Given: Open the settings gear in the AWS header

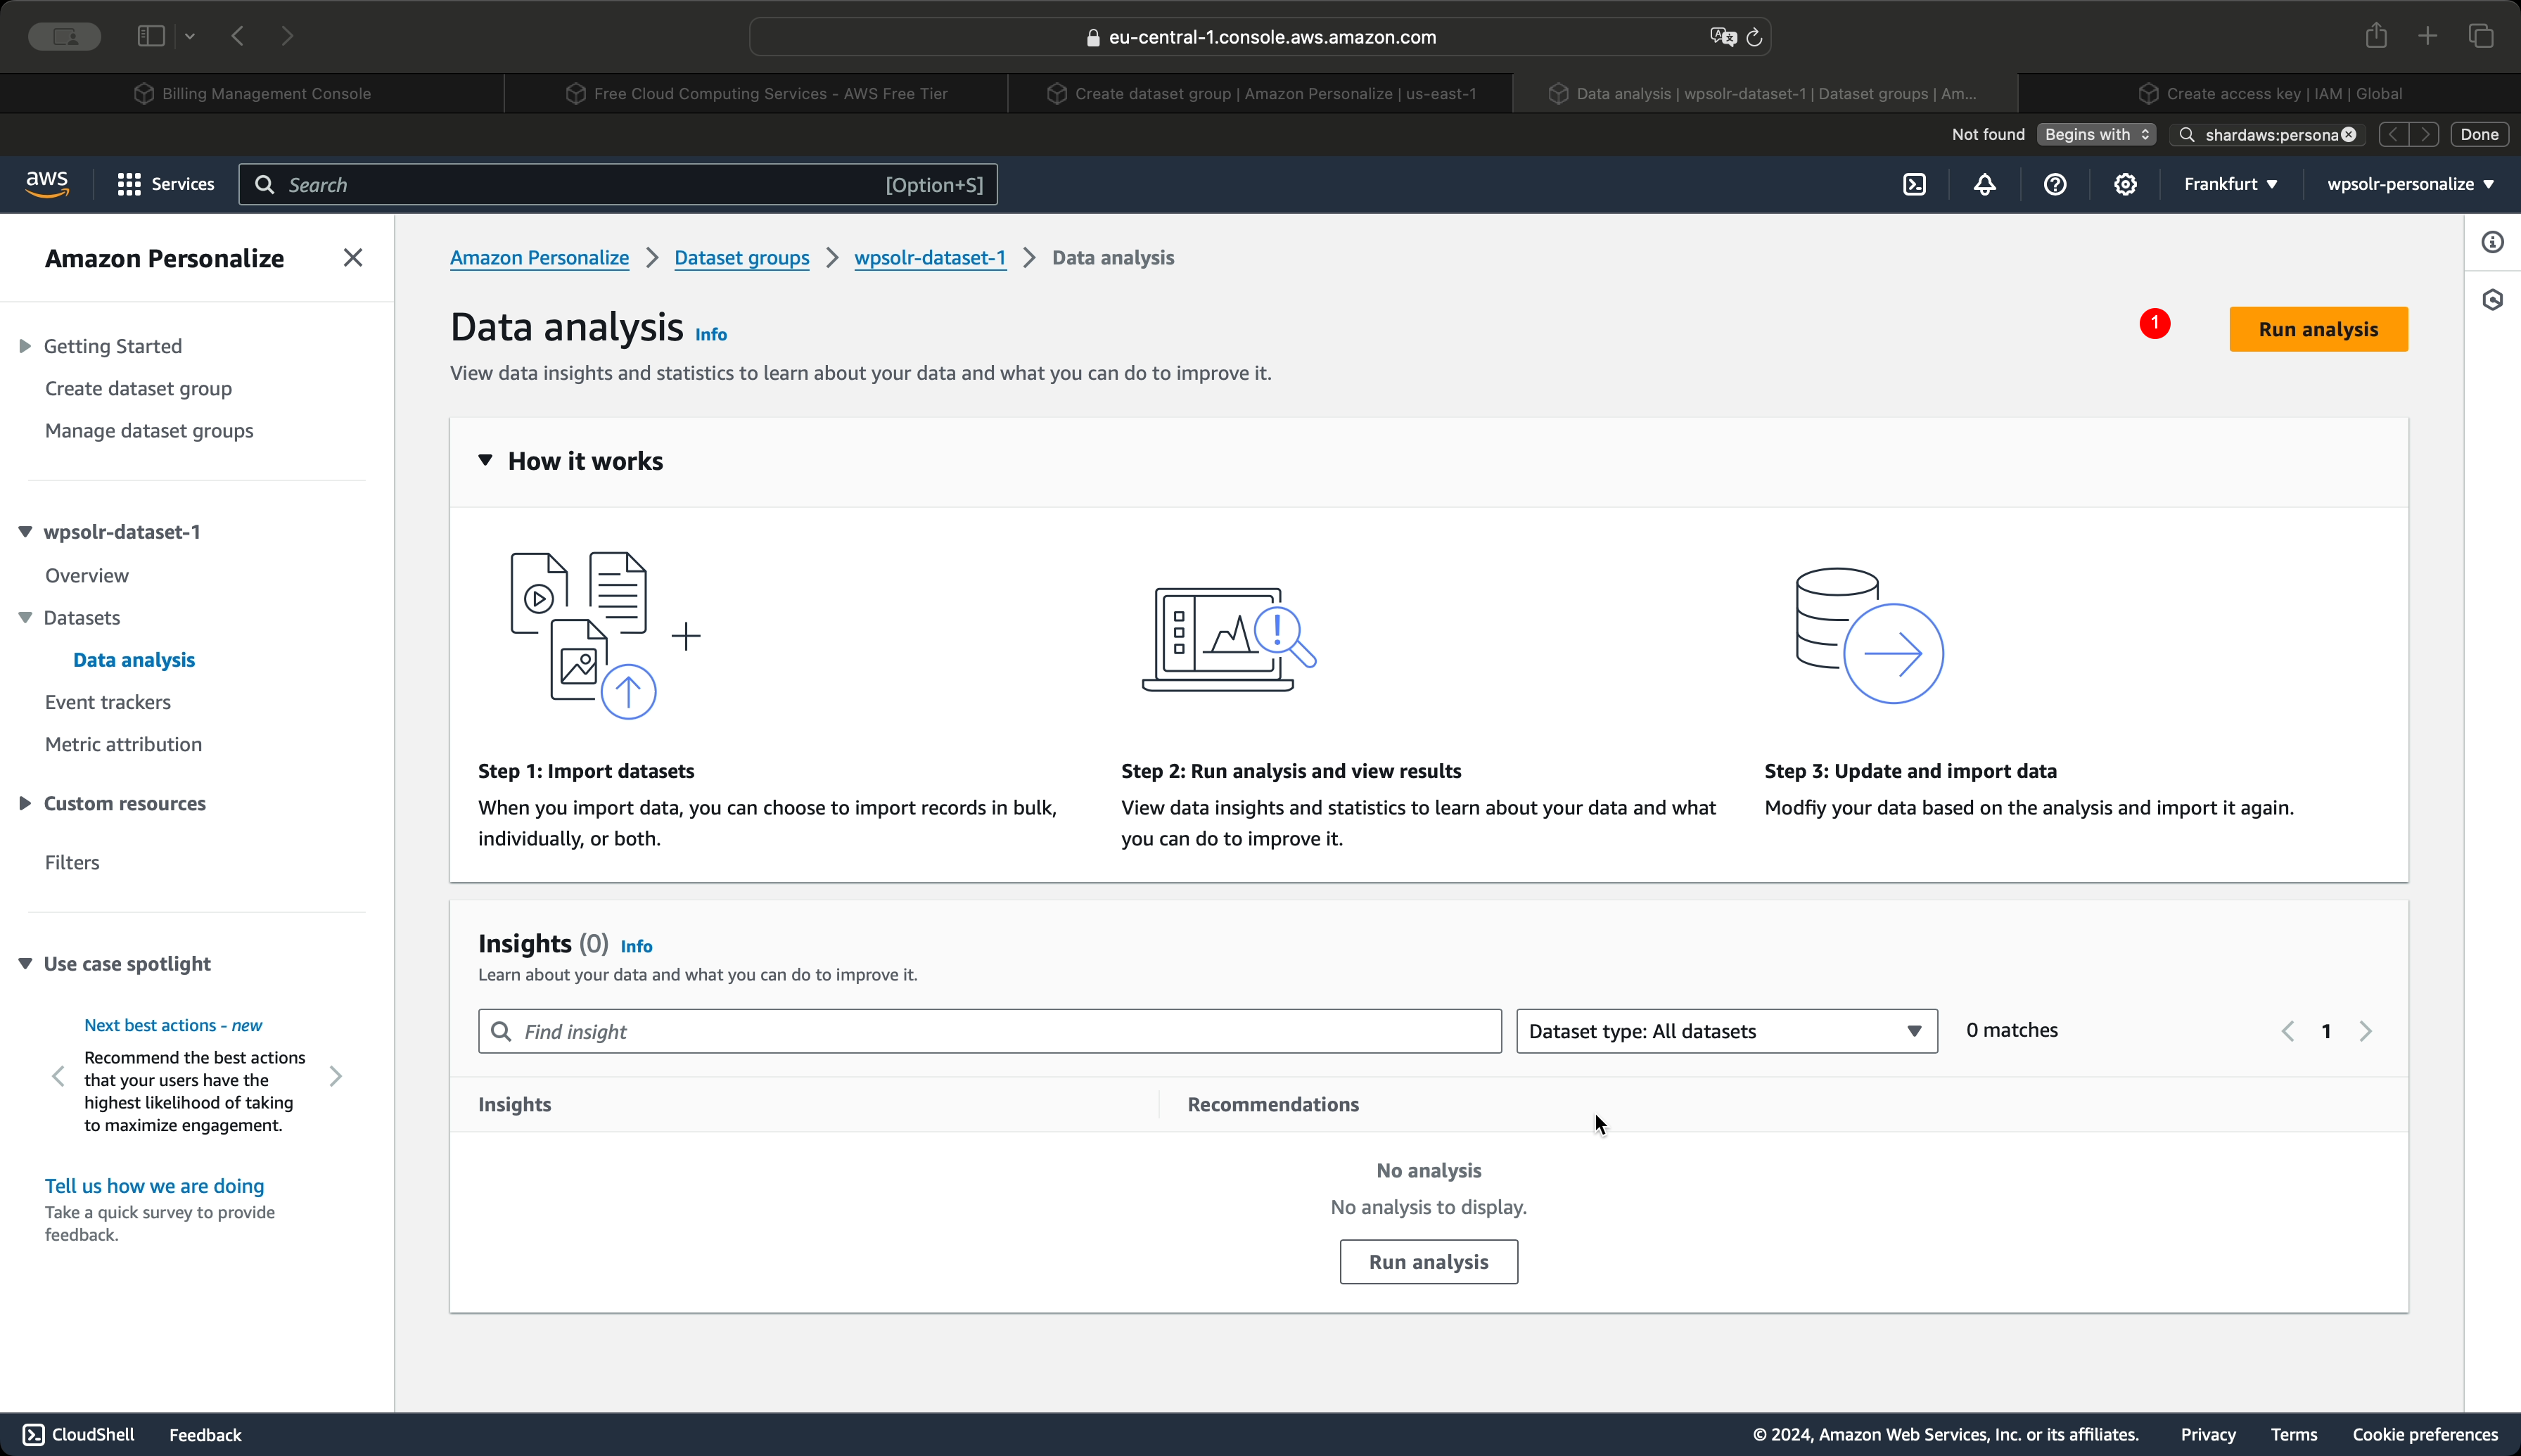Looking at the screenshot, I should click(x=2125, y=184).
